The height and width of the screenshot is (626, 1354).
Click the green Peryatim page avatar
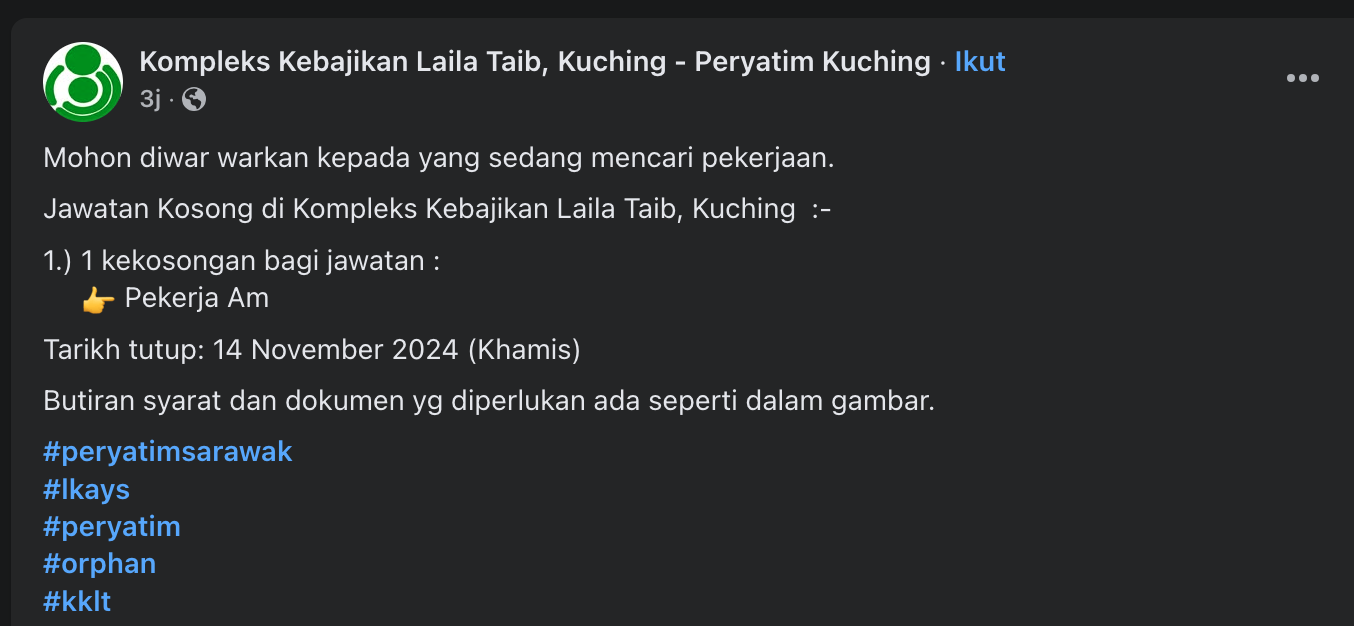[x=83, y=82]
